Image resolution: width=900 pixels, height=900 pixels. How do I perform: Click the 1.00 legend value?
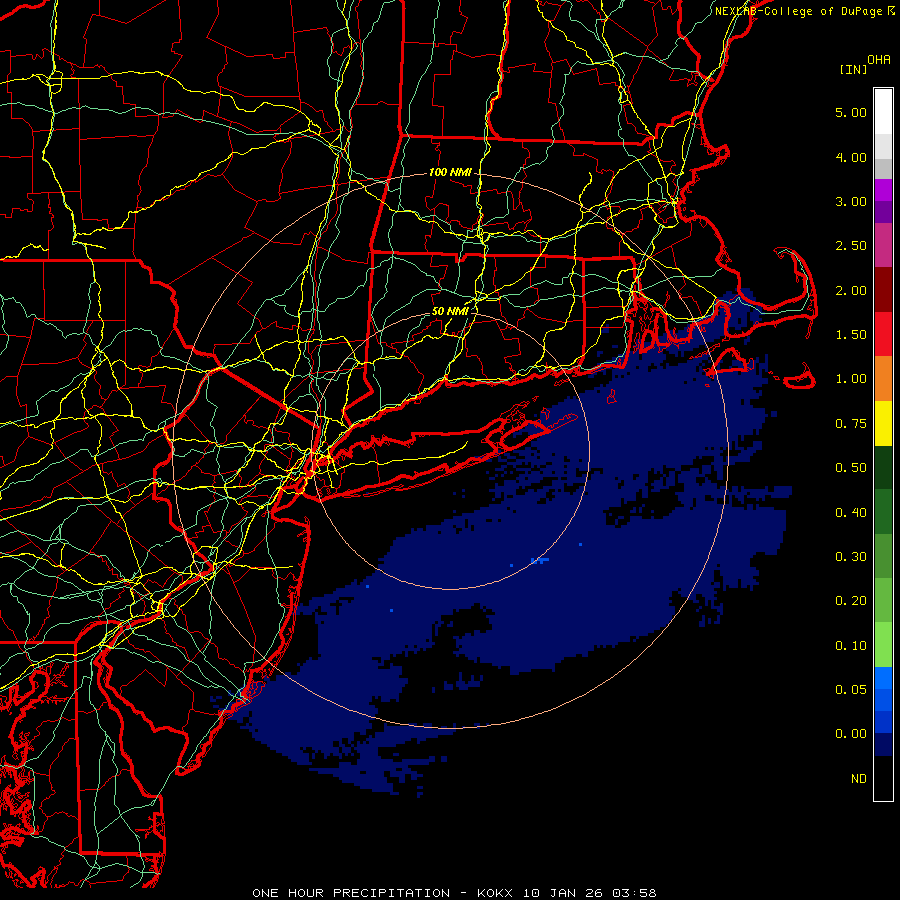pyautogui.click(x=851, y=379)
